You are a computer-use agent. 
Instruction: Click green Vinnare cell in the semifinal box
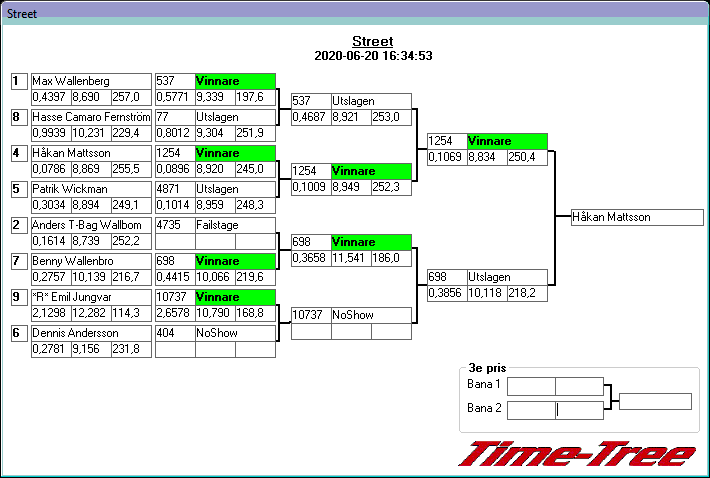tap(507, 141)
